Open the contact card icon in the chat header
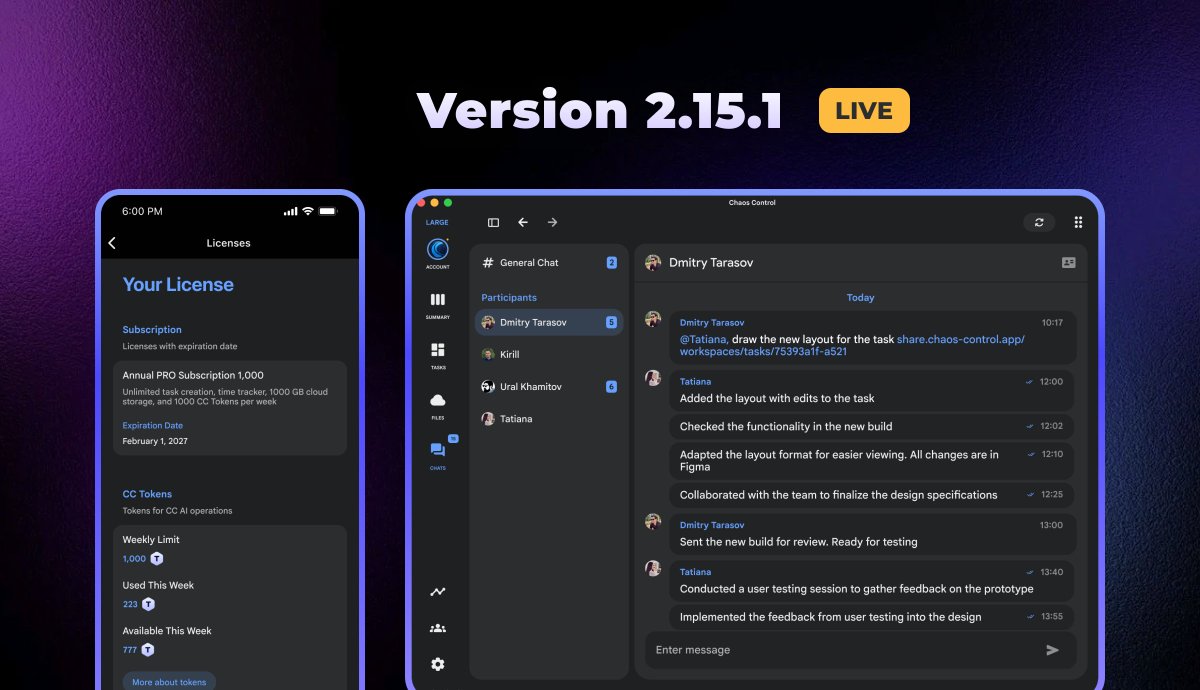Screen dimensions: 1200x690 click(x=1068, y=262)
